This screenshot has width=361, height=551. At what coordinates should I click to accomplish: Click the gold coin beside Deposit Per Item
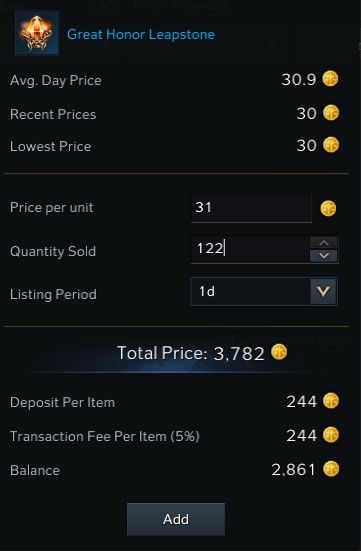tap(331, 401)
